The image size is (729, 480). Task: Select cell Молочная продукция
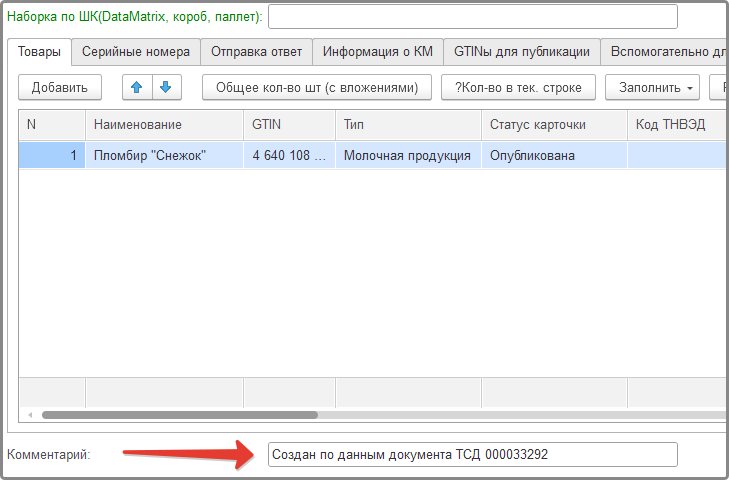pyautogui.click(x=409, y=155)
